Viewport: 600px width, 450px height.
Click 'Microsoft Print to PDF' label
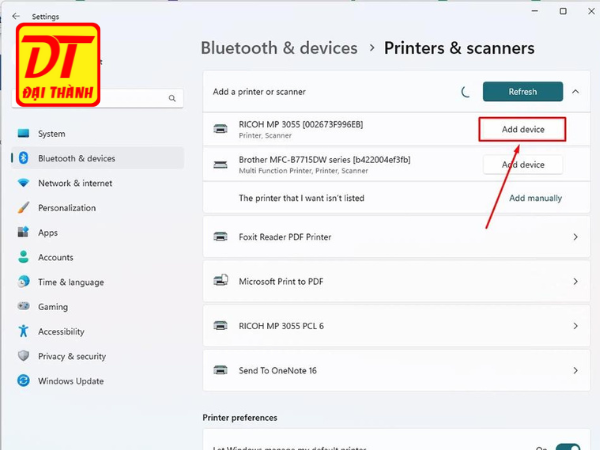point(281,282)
